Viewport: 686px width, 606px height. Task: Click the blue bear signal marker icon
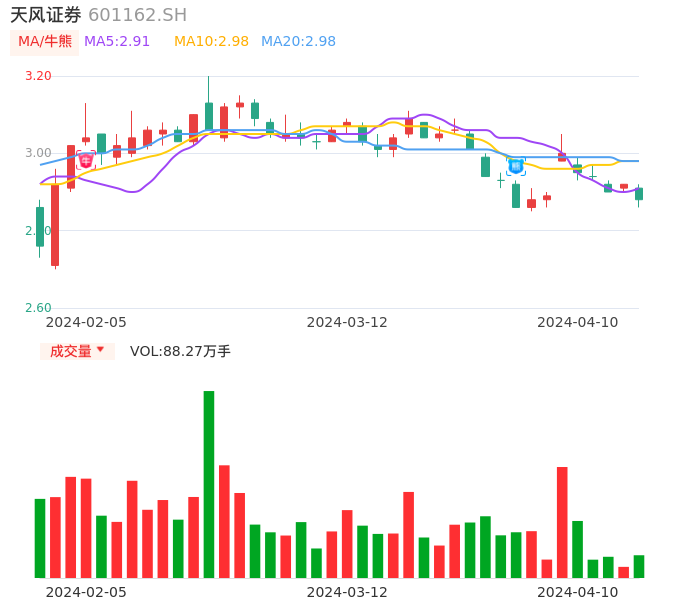(516, 167)
